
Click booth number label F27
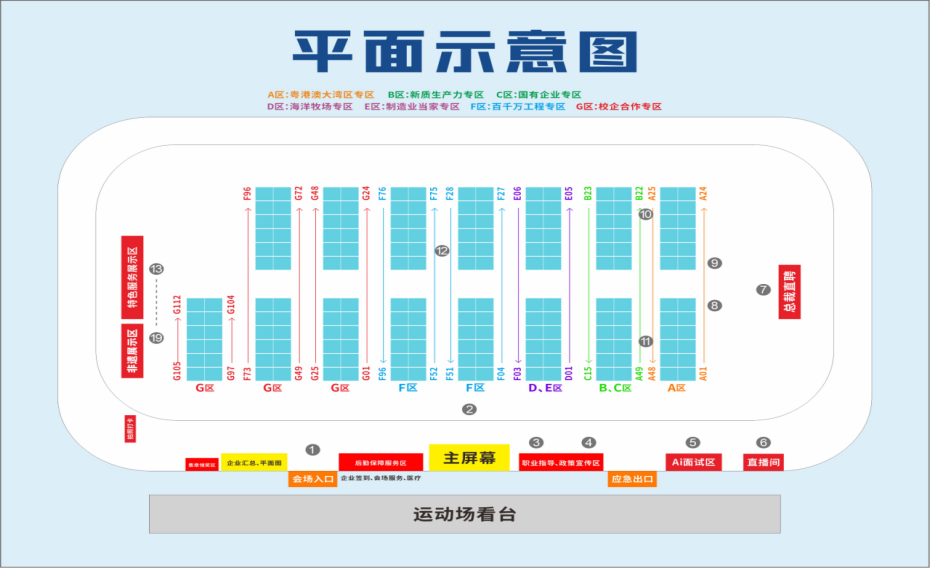(x=501, y=193)
